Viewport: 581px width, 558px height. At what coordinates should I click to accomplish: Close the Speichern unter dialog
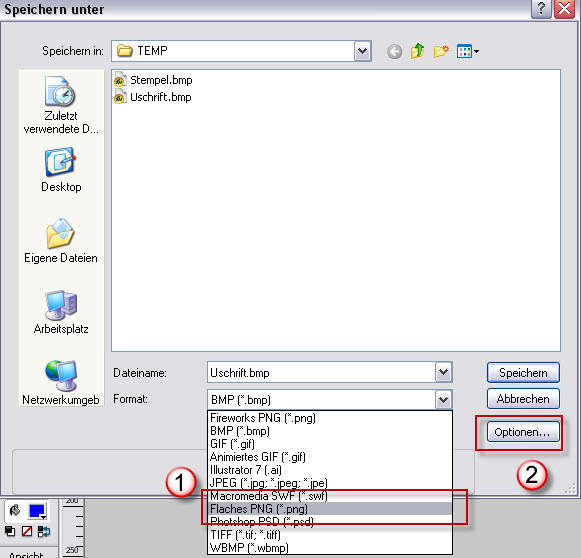564,9
